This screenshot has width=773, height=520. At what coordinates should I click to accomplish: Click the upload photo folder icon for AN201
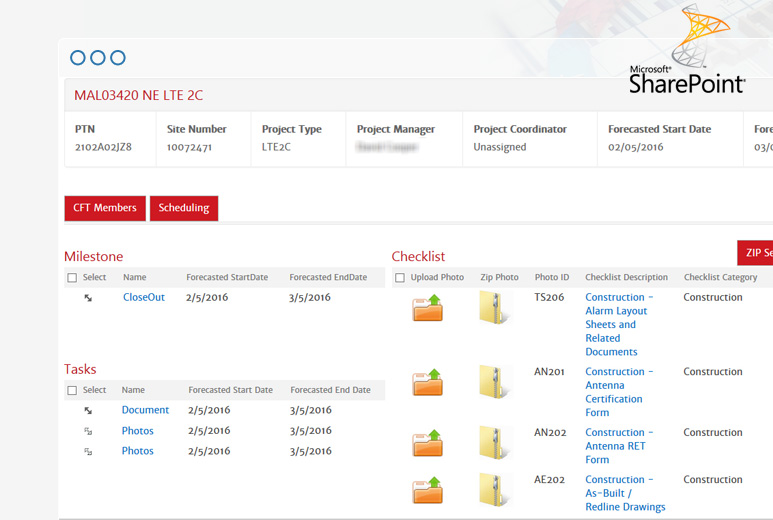pos(427,382)
